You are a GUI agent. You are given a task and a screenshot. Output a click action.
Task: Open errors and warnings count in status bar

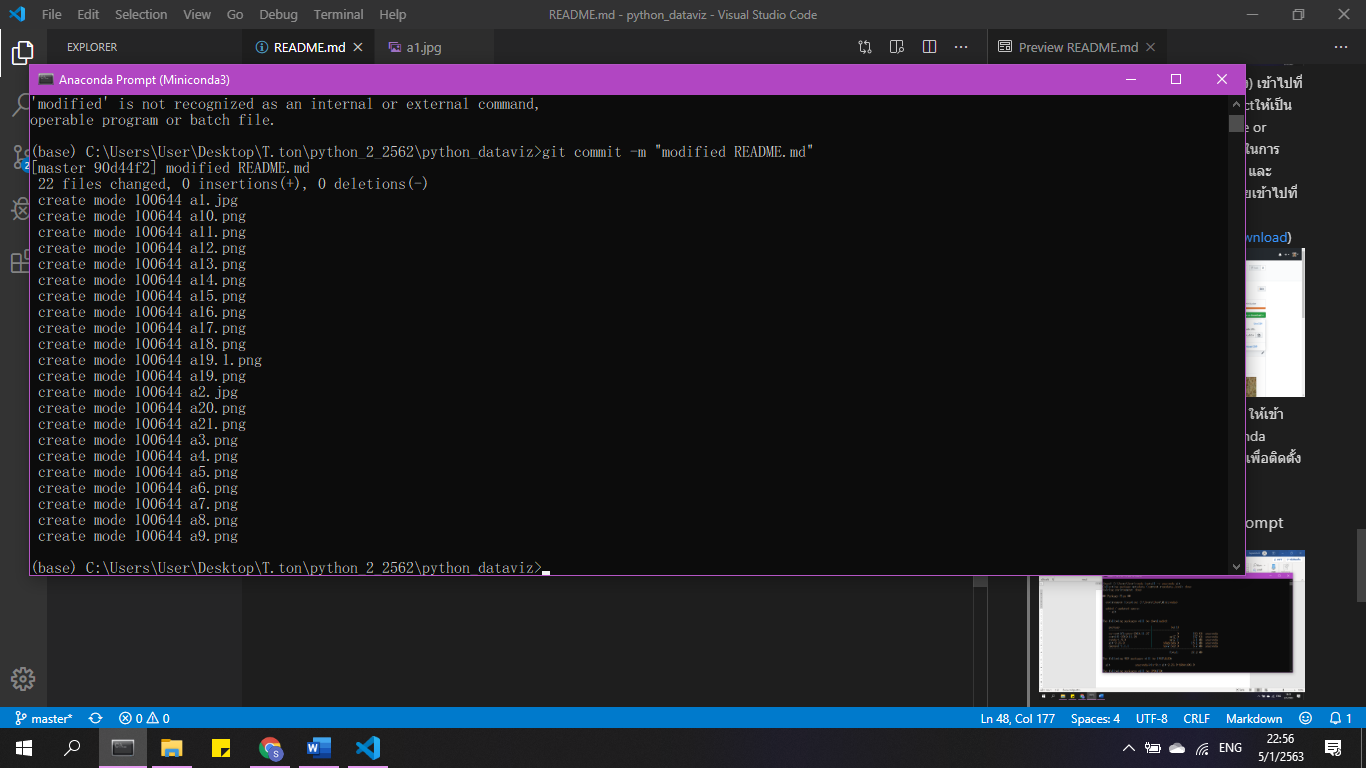pyautogui.click(x=144, y=718)
